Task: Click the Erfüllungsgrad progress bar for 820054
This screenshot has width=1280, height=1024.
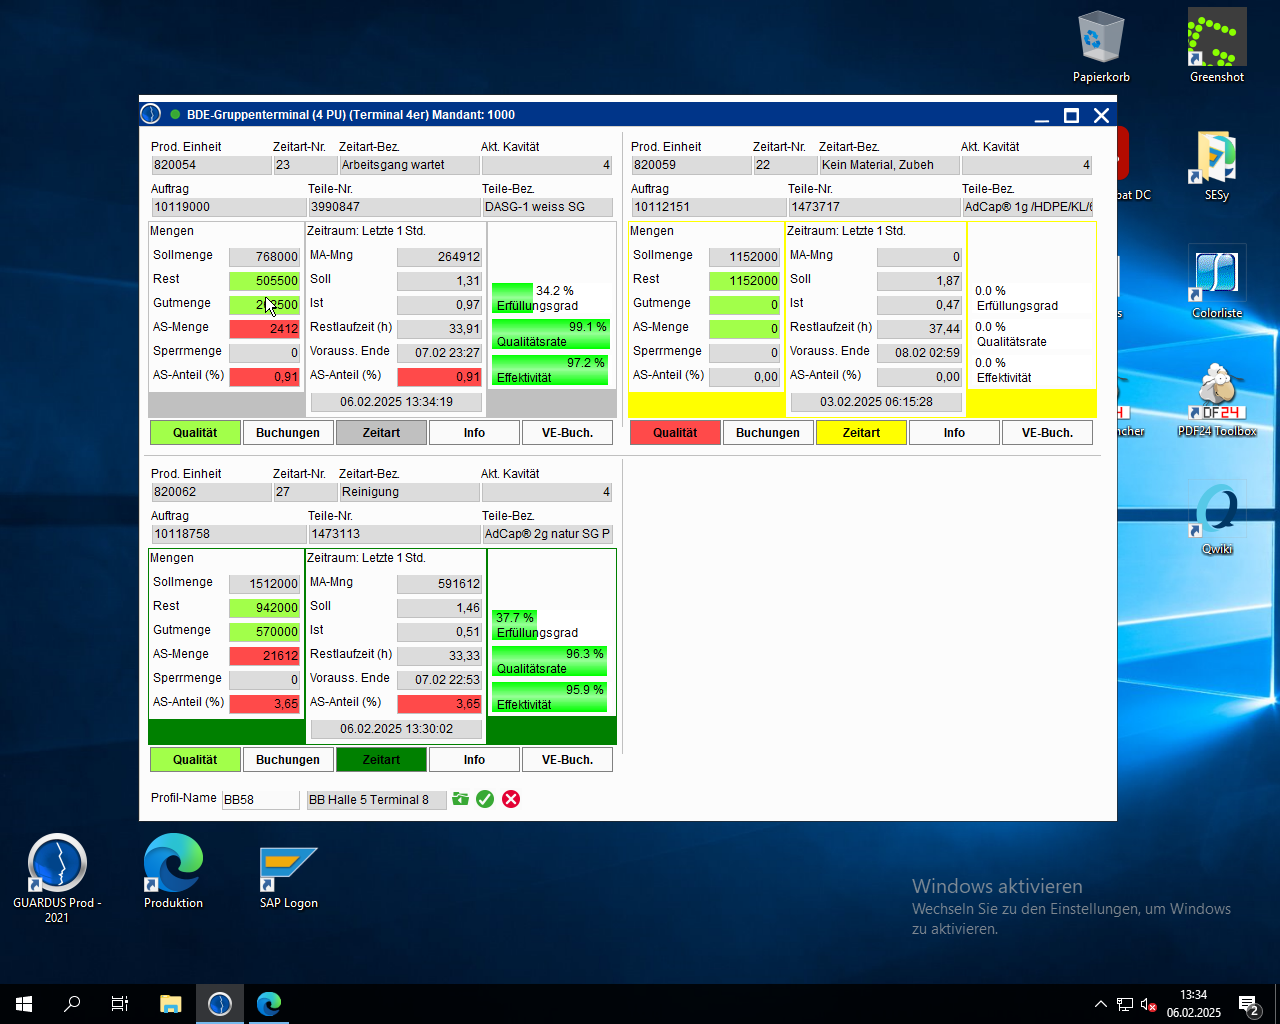Action: click(x=551, y=298)
